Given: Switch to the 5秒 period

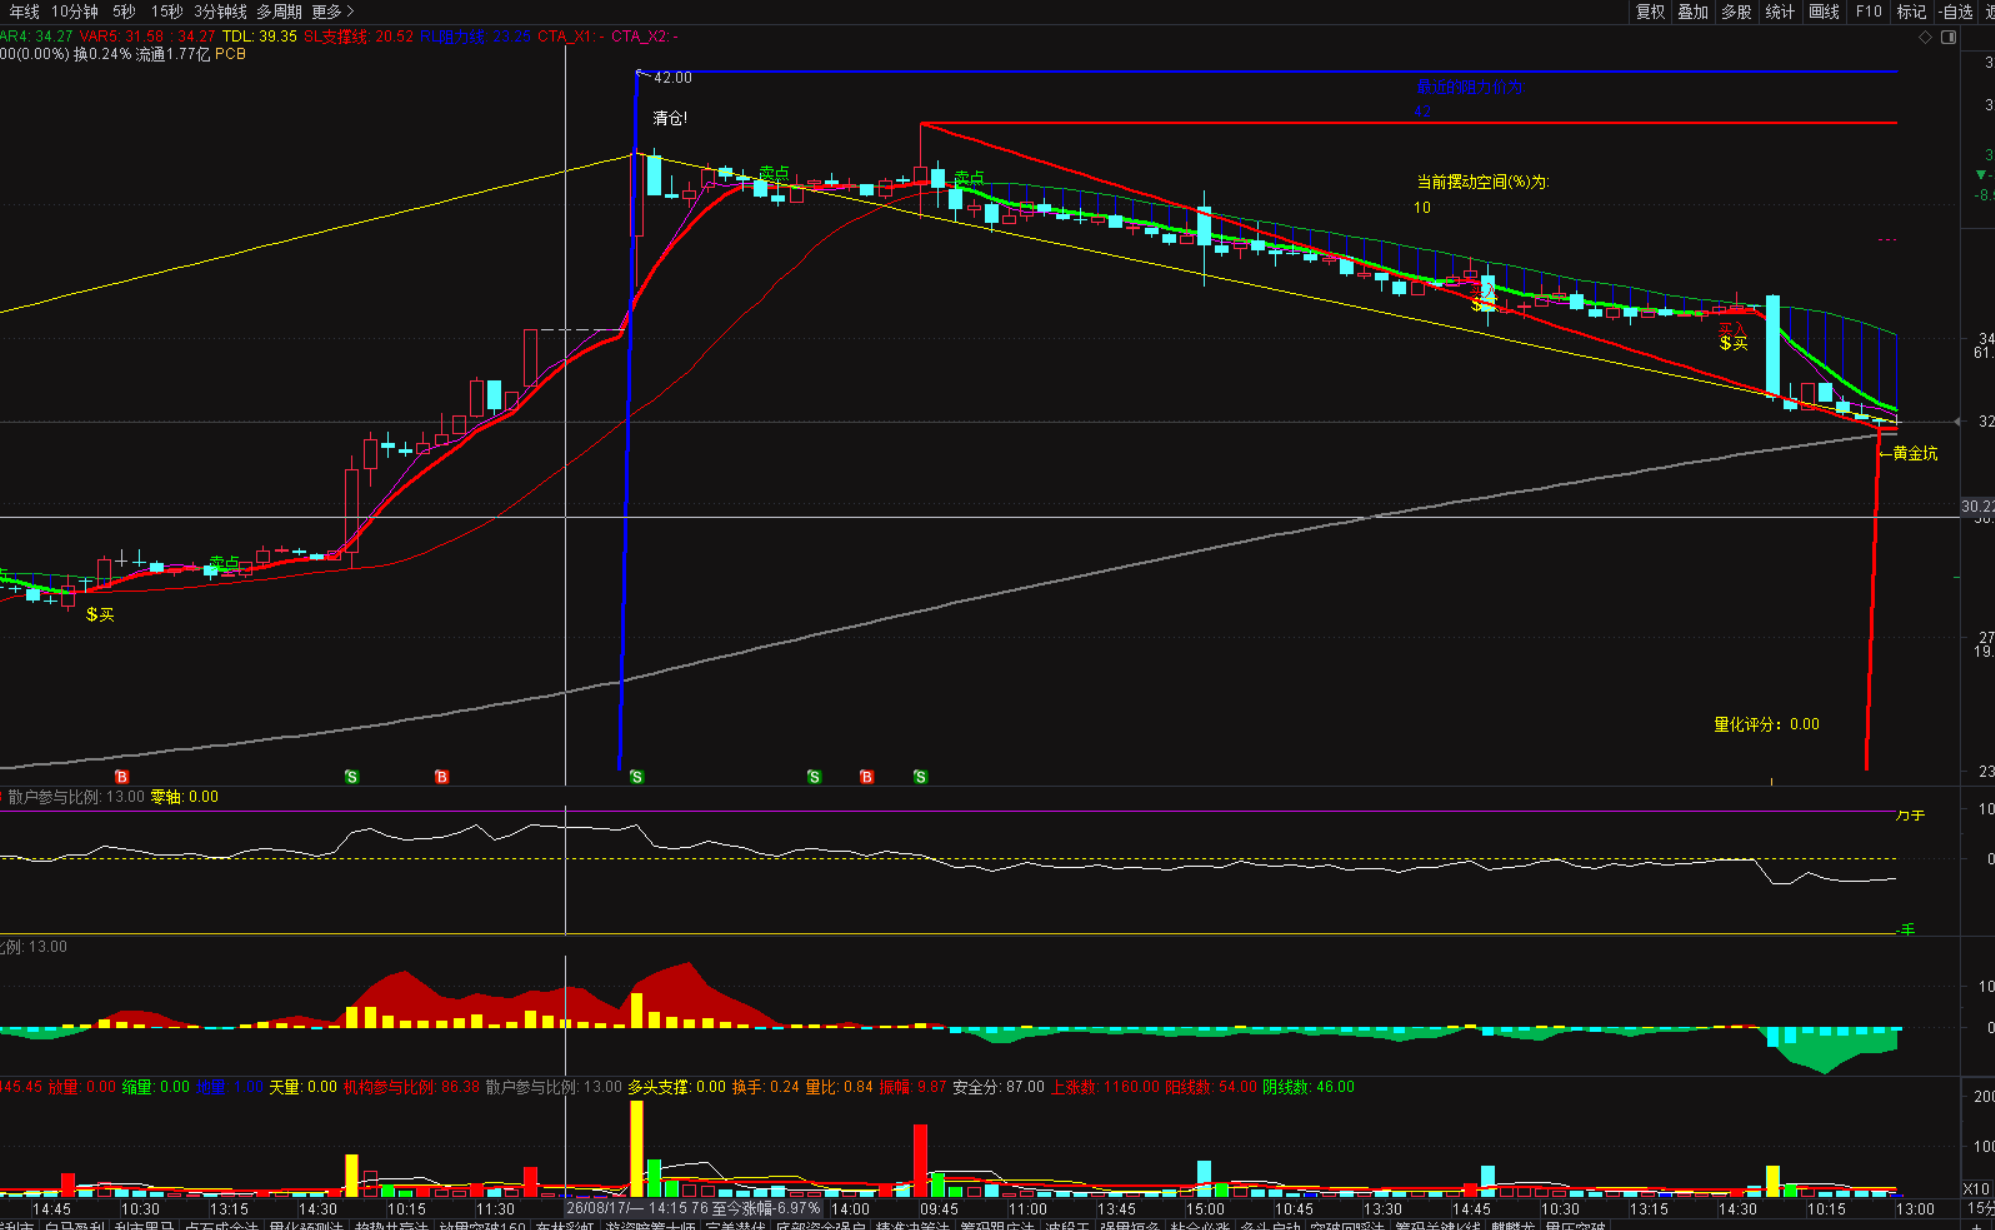Looking at the screenshot, I should [124, 11].
